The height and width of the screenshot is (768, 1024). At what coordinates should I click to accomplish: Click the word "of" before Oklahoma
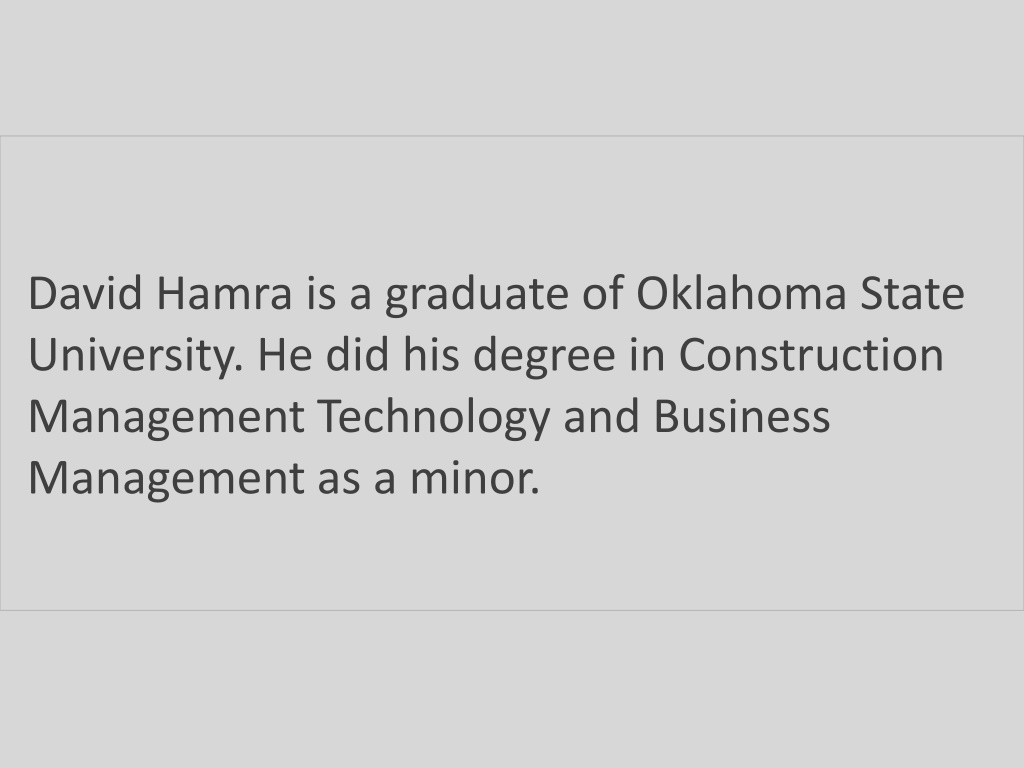point(602,293)
